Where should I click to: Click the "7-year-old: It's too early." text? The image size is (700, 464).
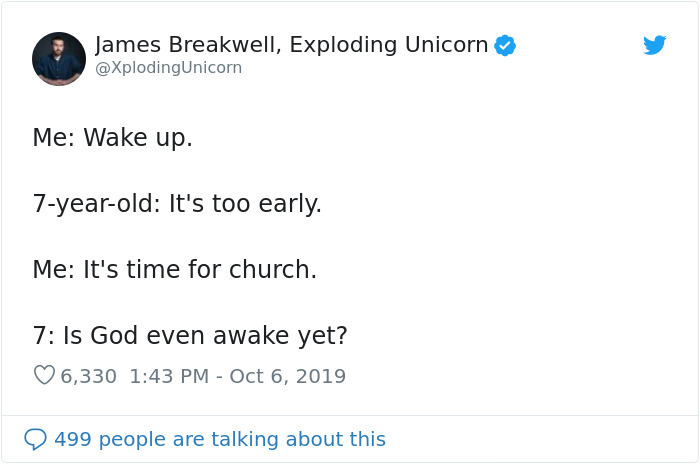coord(177,204)
